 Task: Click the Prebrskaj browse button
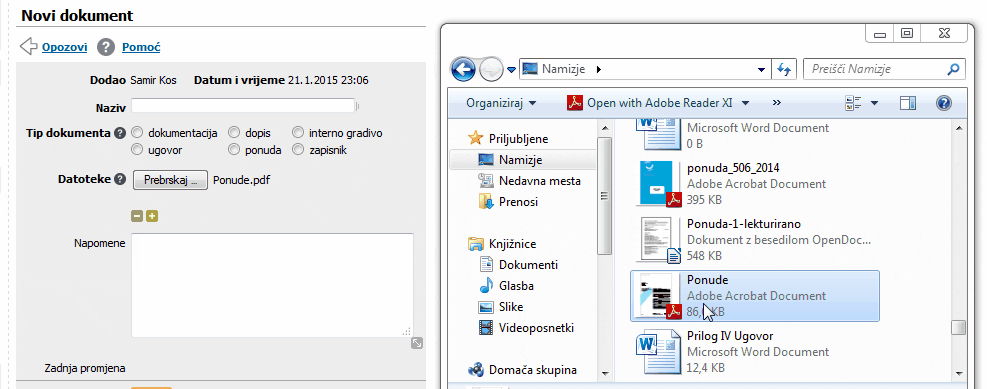pos(170,180)
